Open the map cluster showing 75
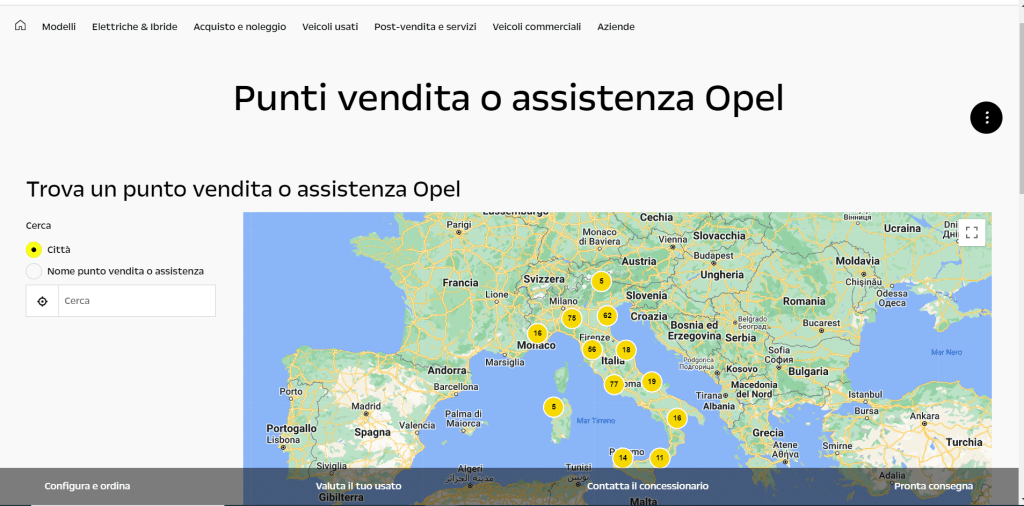Viewport: 1024px width, 506px height. pos(571,319)
